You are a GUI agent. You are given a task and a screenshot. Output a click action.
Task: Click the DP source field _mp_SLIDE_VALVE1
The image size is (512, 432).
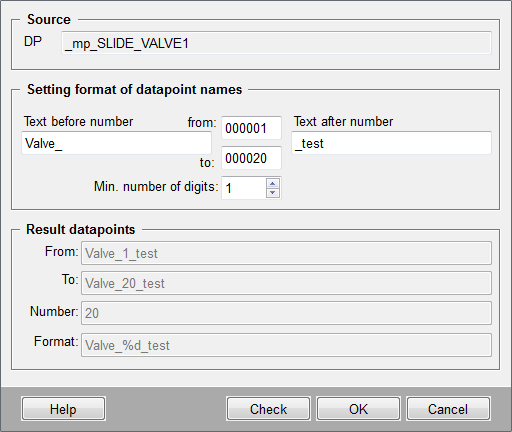[276, 43]
